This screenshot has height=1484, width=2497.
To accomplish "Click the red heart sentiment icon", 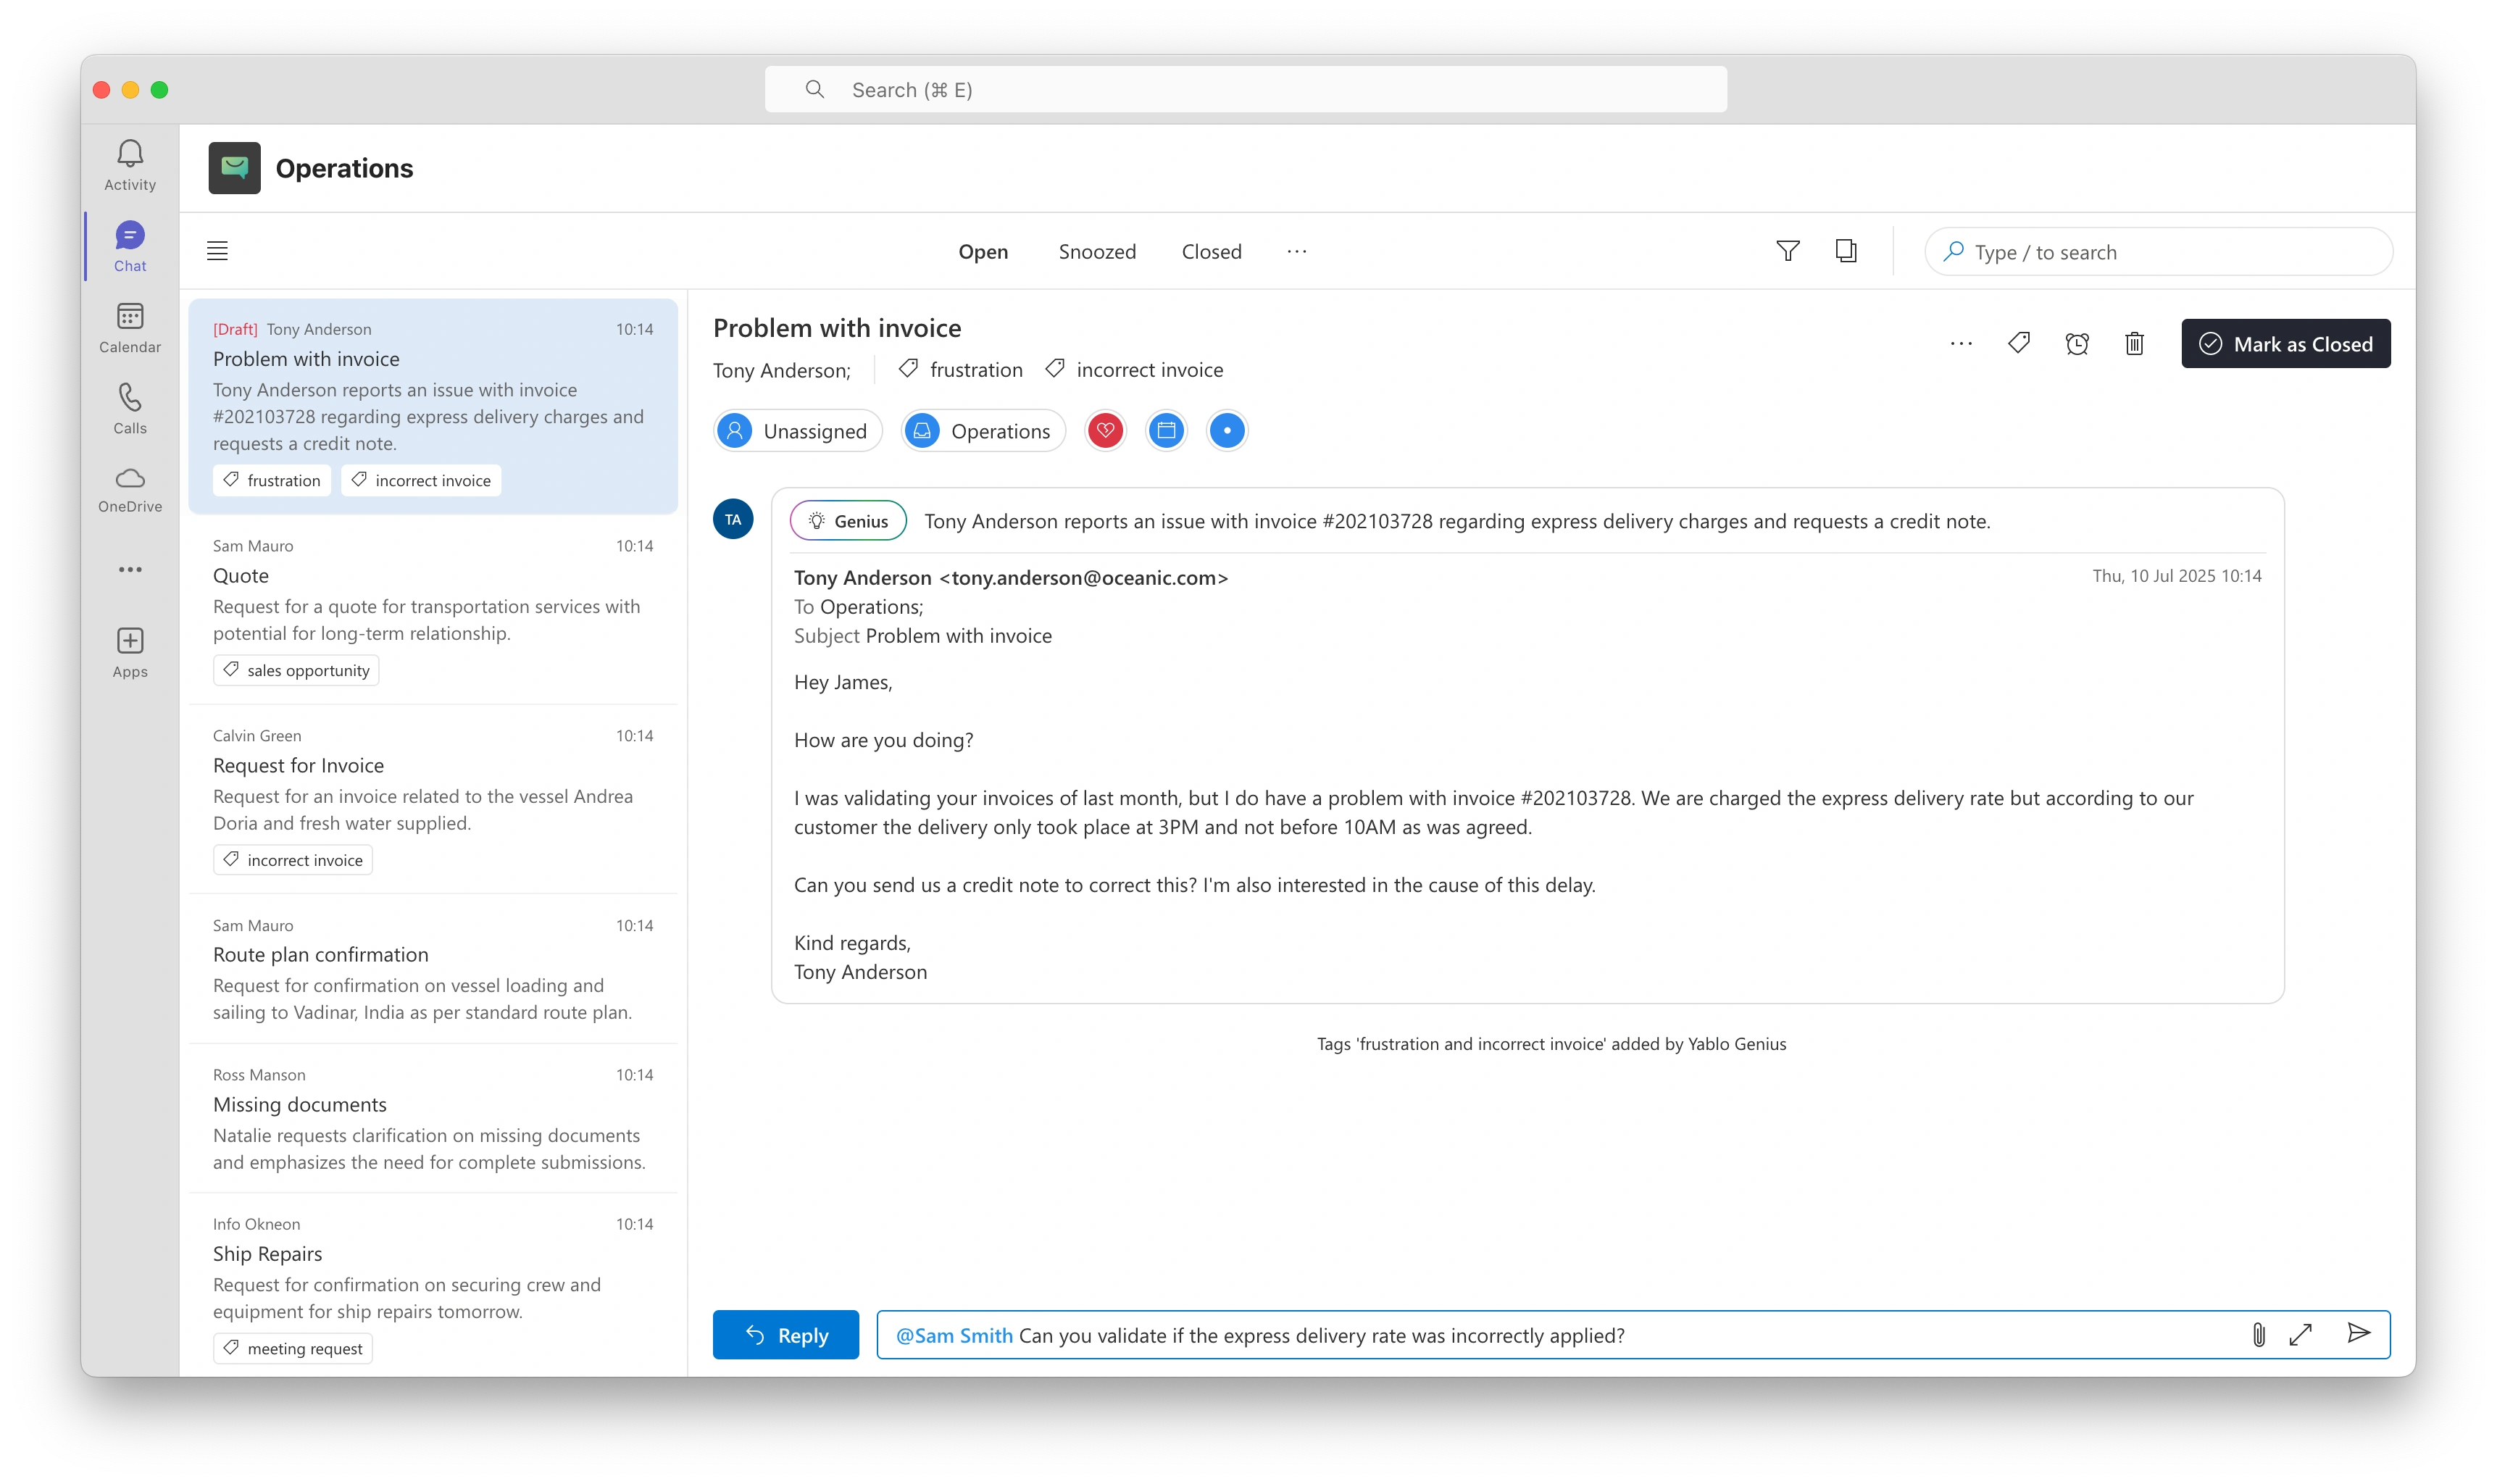I will 1105,431.
